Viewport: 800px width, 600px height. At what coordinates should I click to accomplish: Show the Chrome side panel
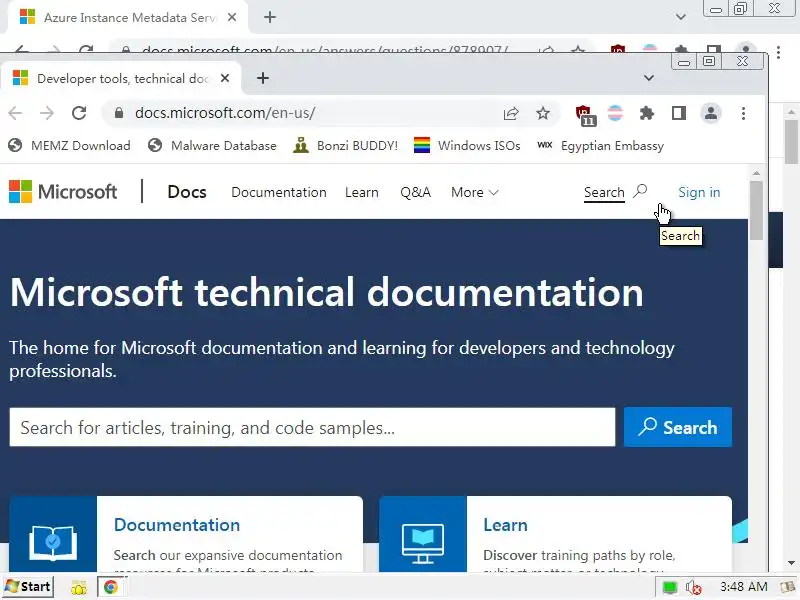tap(679, 113)
